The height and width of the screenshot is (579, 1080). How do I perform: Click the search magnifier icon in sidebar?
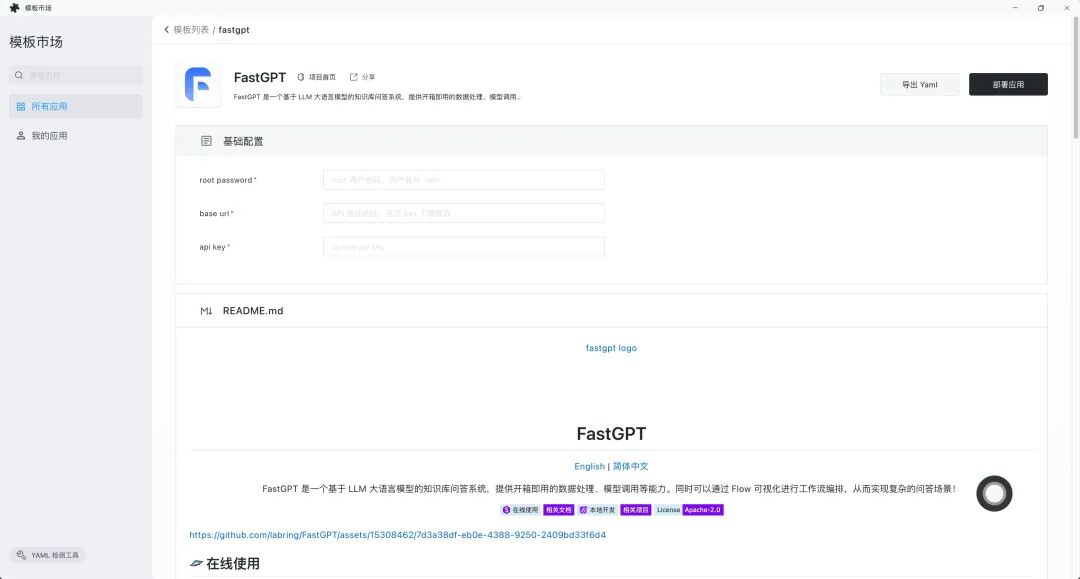coord(19,75)
